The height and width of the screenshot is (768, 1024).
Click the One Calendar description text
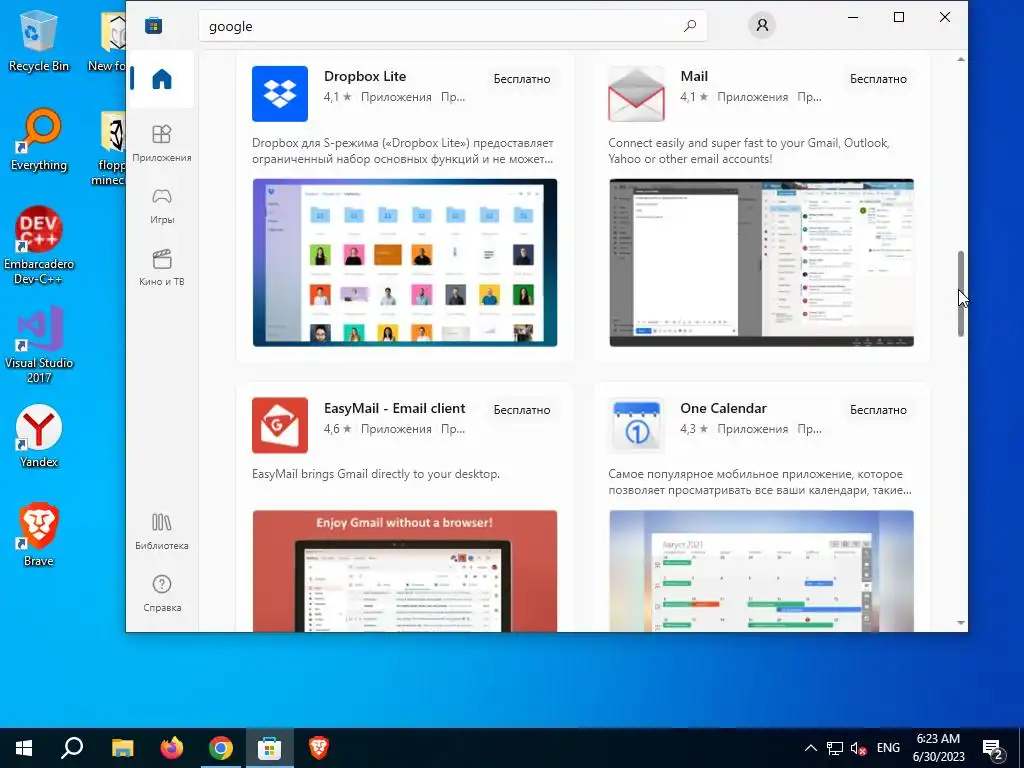coord(760,482)
